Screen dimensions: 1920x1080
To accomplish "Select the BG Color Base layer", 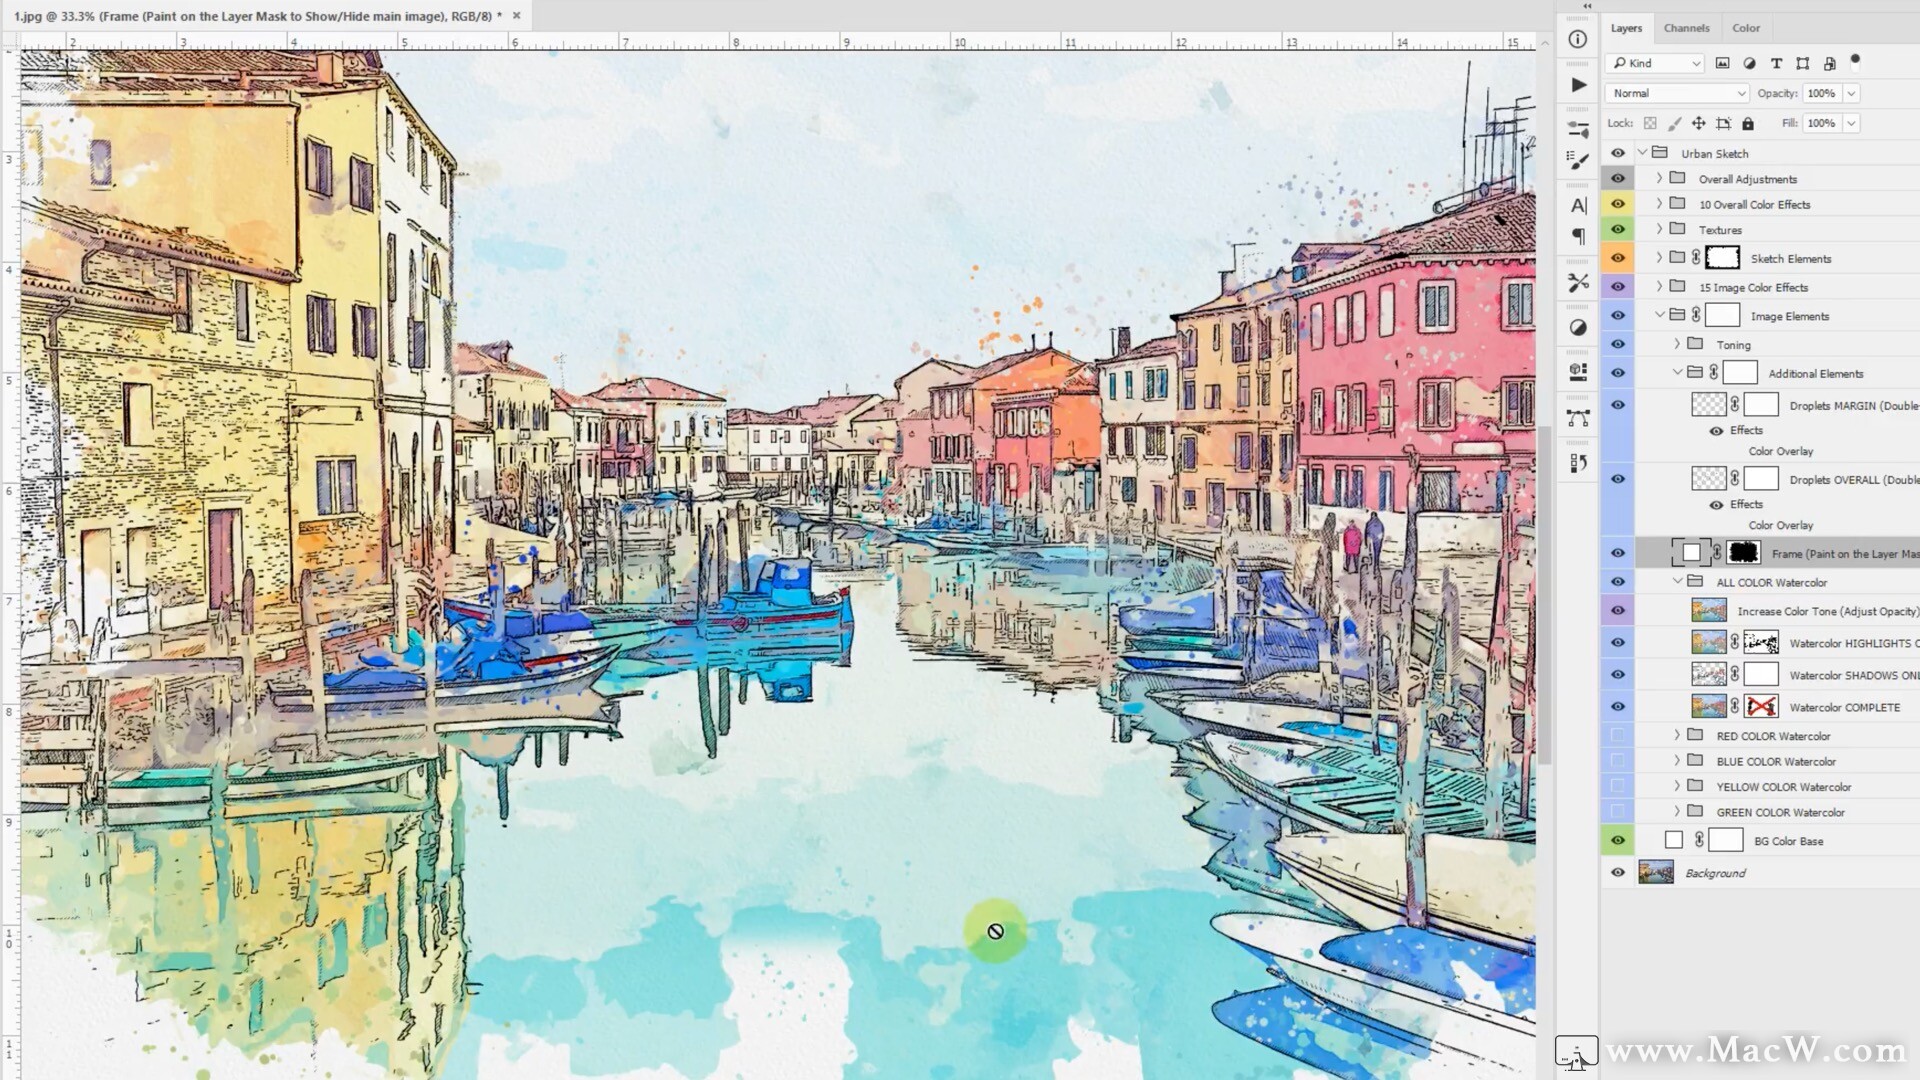I will click(x=1788, y=841).
